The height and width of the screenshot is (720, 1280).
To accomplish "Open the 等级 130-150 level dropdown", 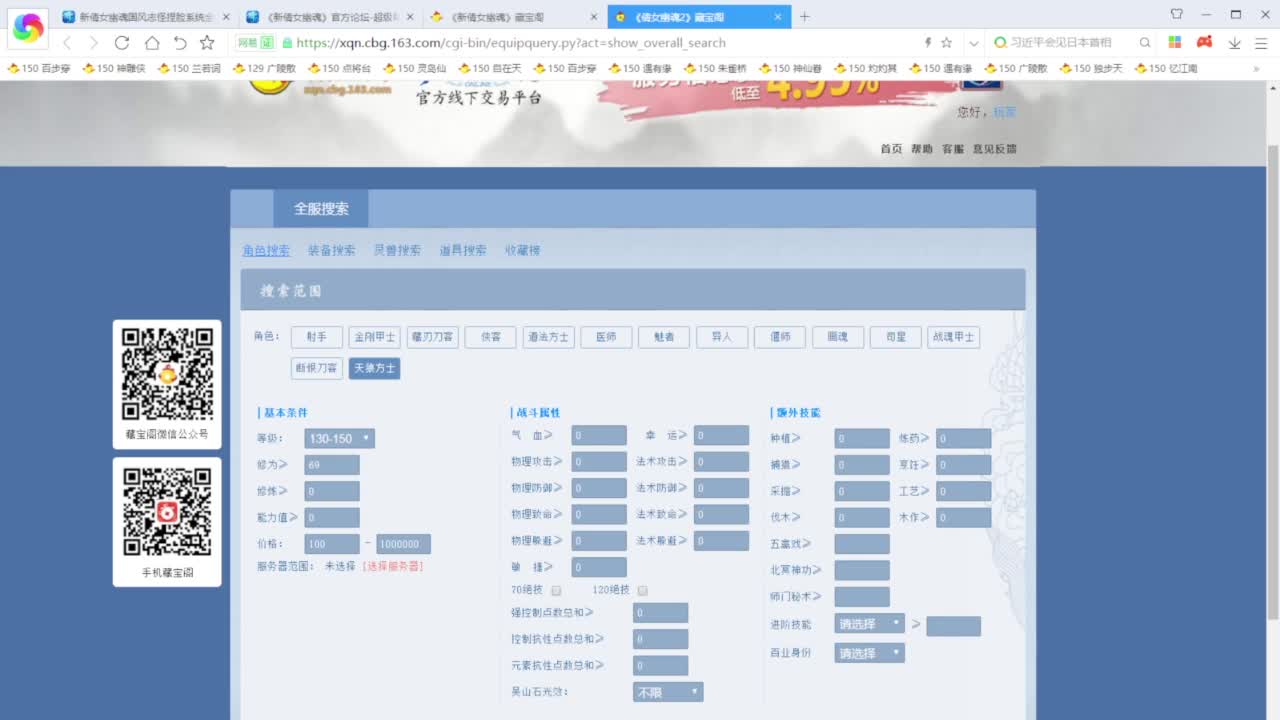I will [x=339, y=438].
